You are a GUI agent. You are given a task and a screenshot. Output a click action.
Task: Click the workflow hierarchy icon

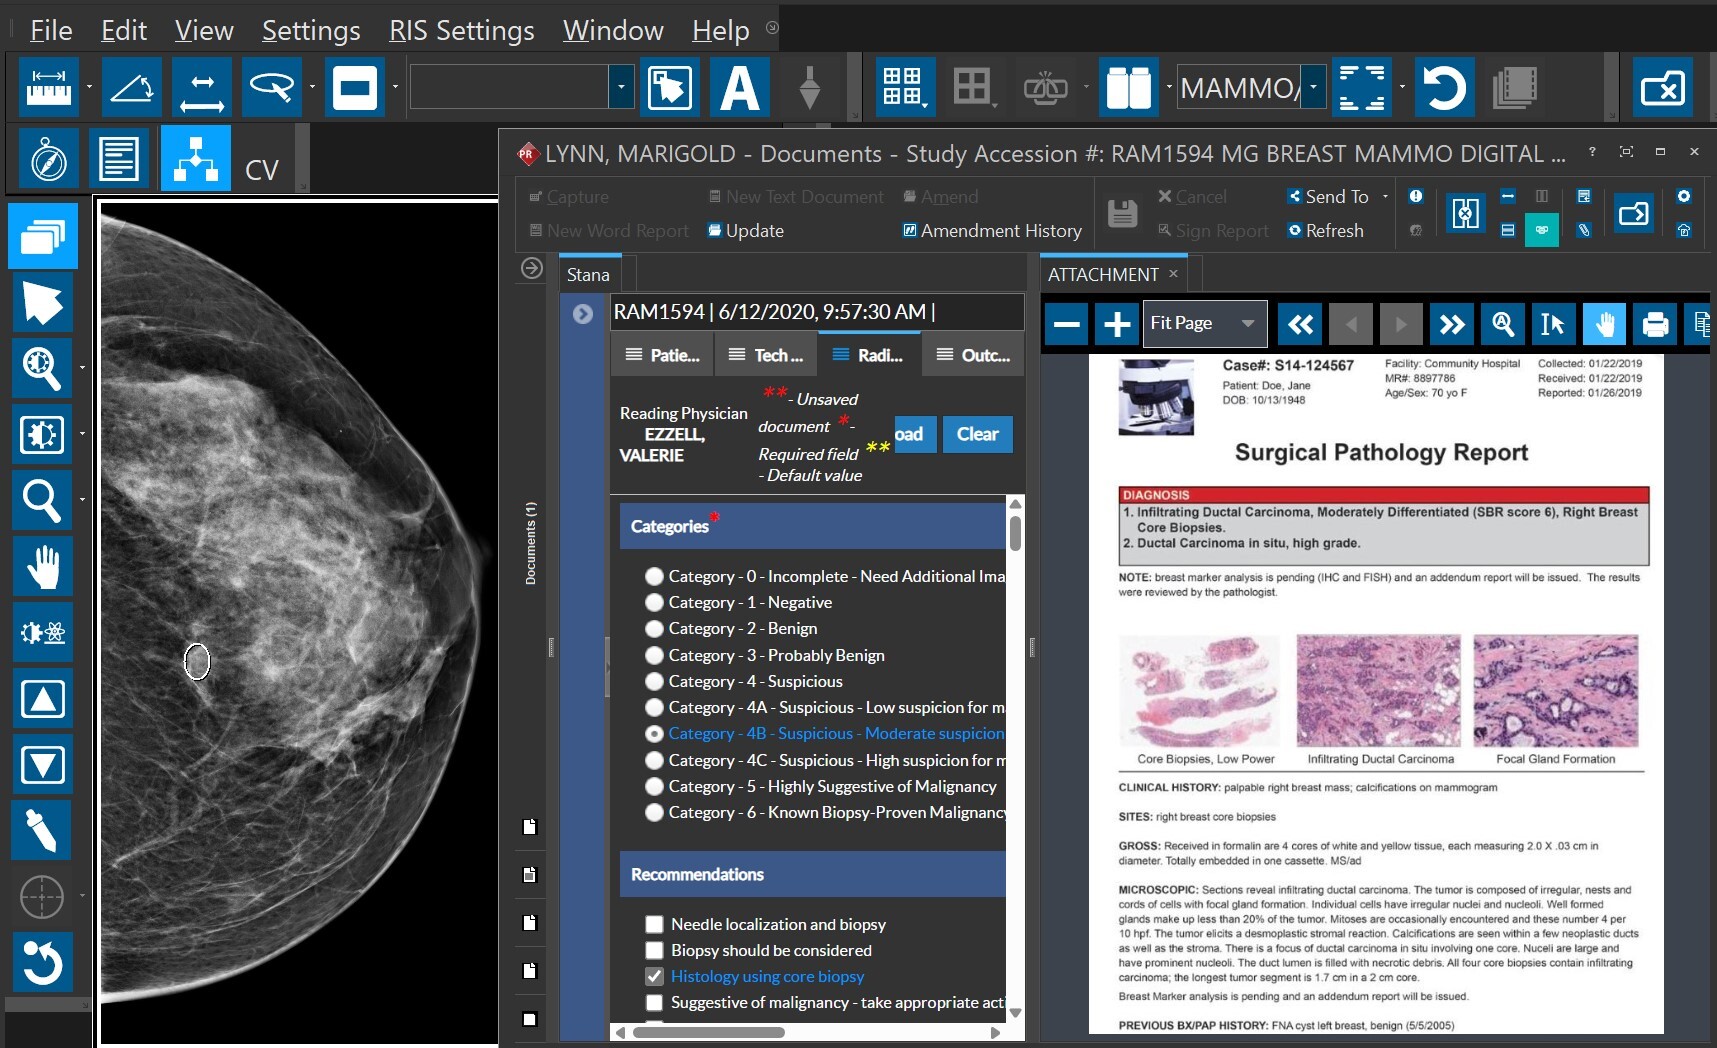196,158
